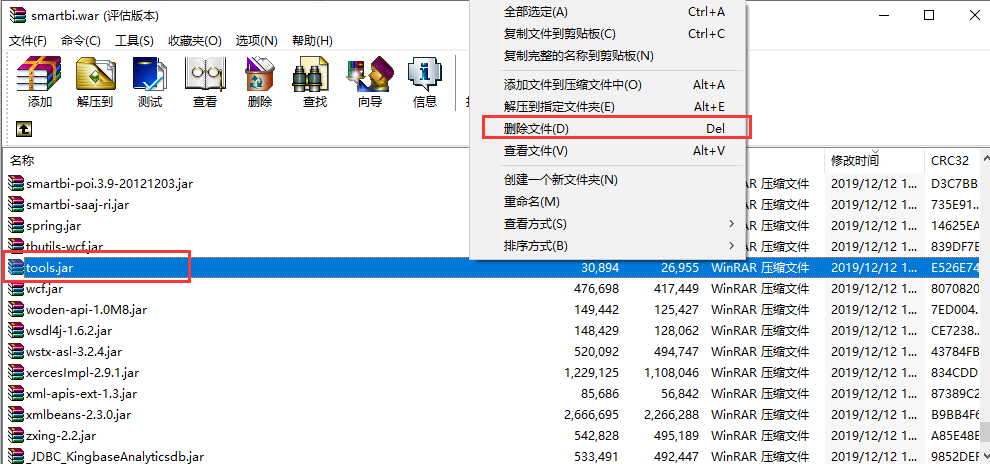The height and width of the screenshot is (464, 990).
Task: Click the vertical scrollbar up arrow
Action: pyautogui.click(x=985, y=157)
